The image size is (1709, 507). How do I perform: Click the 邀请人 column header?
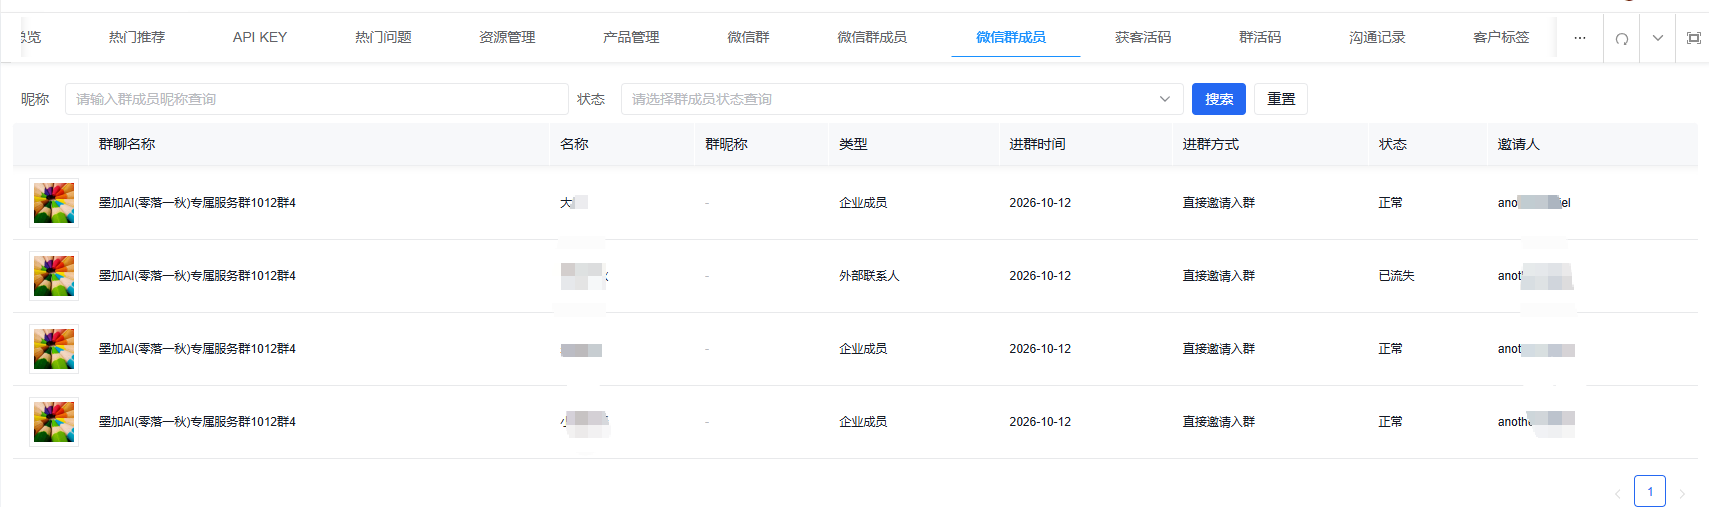1518,144
